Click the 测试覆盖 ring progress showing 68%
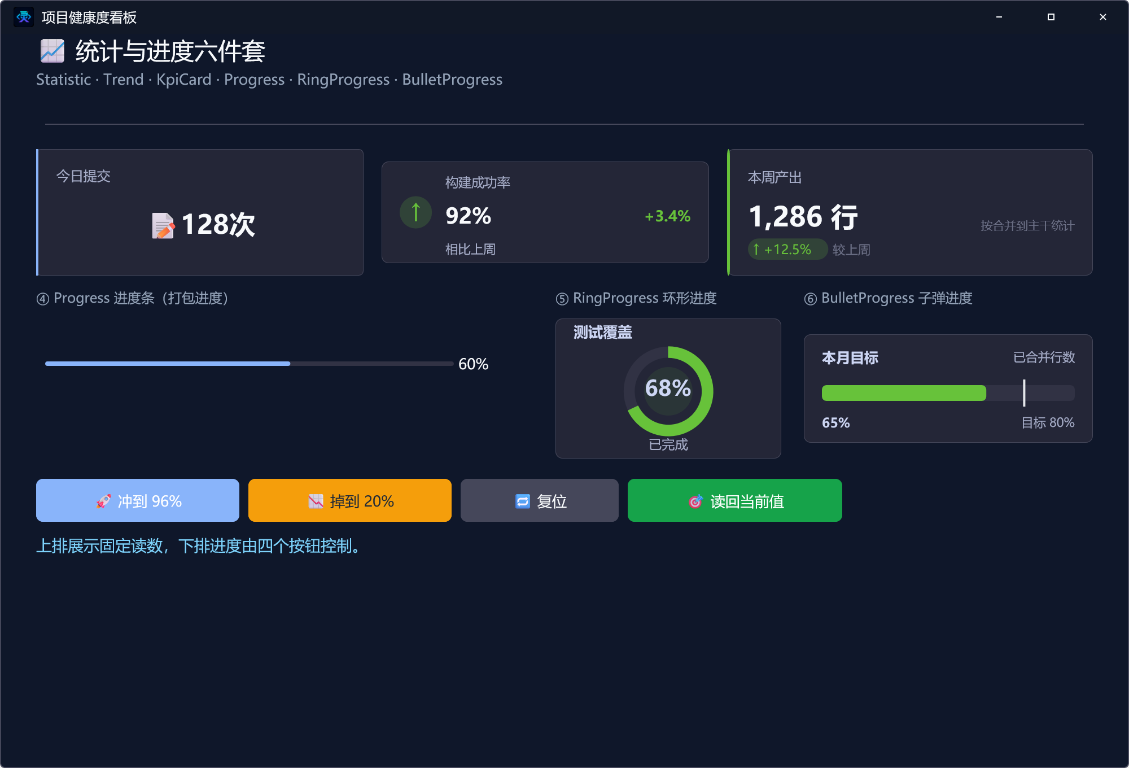Image resolution: width=1129 pixels, height=768 pixels. [668, 391]
